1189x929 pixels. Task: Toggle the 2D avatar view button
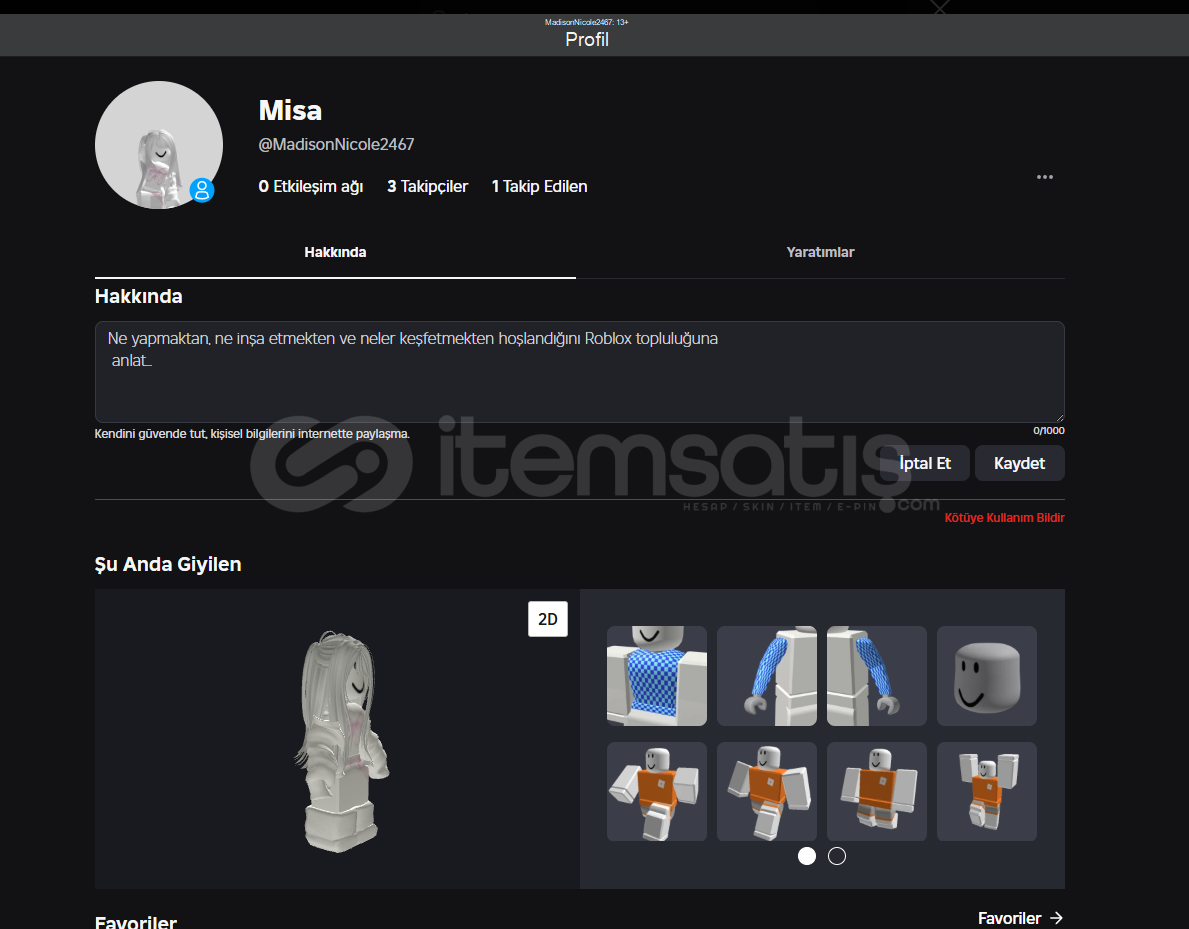coord(547,619)
